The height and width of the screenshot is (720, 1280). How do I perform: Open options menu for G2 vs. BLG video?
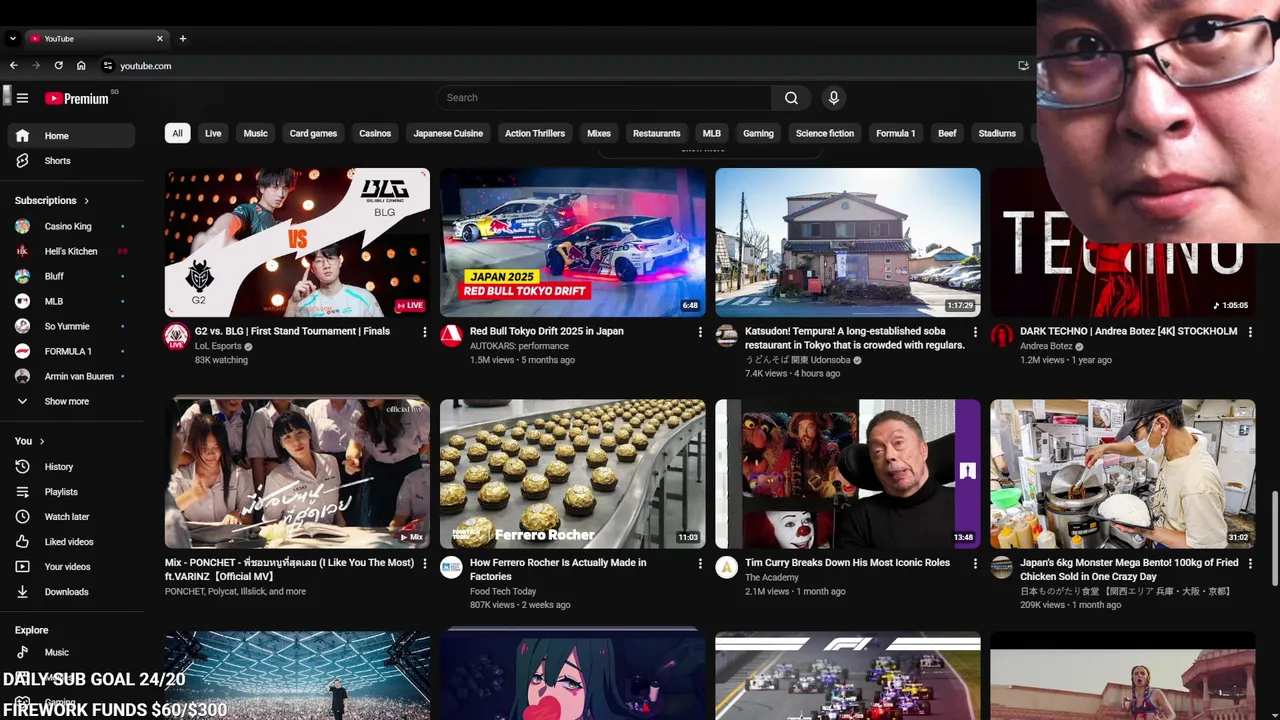[x=424, y=332]
